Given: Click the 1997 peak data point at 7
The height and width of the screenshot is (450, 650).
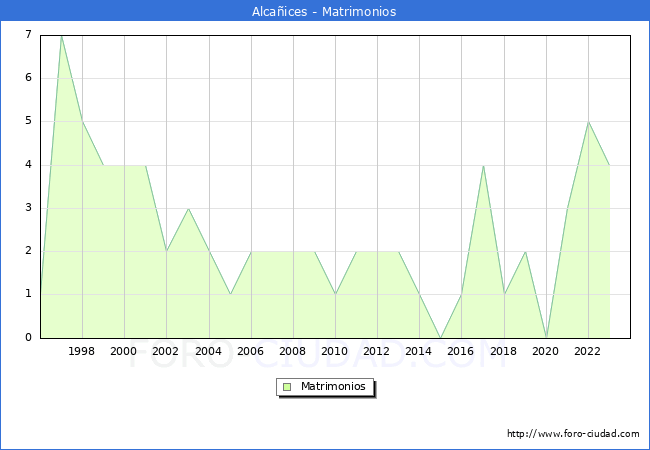Looking at the screenshot, I should (61, 36).
